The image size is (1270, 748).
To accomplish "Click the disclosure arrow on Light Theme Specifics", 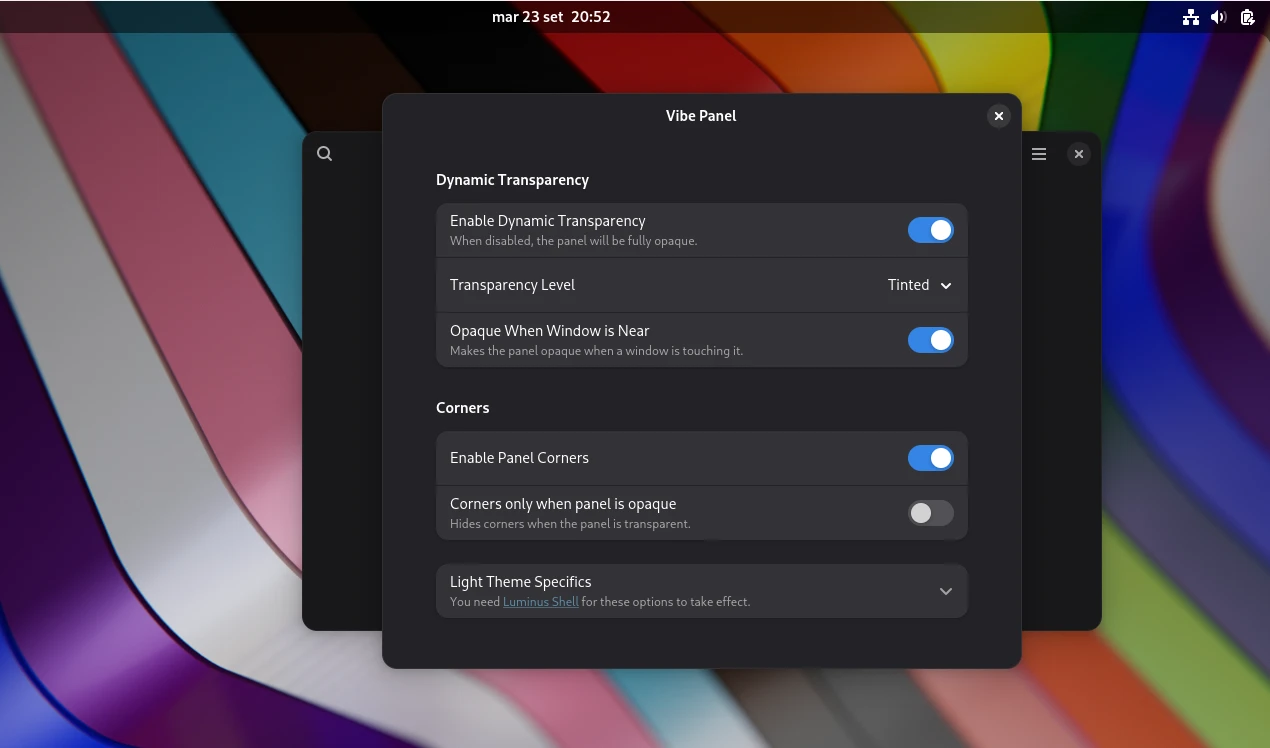I will (x=945, y=591).
